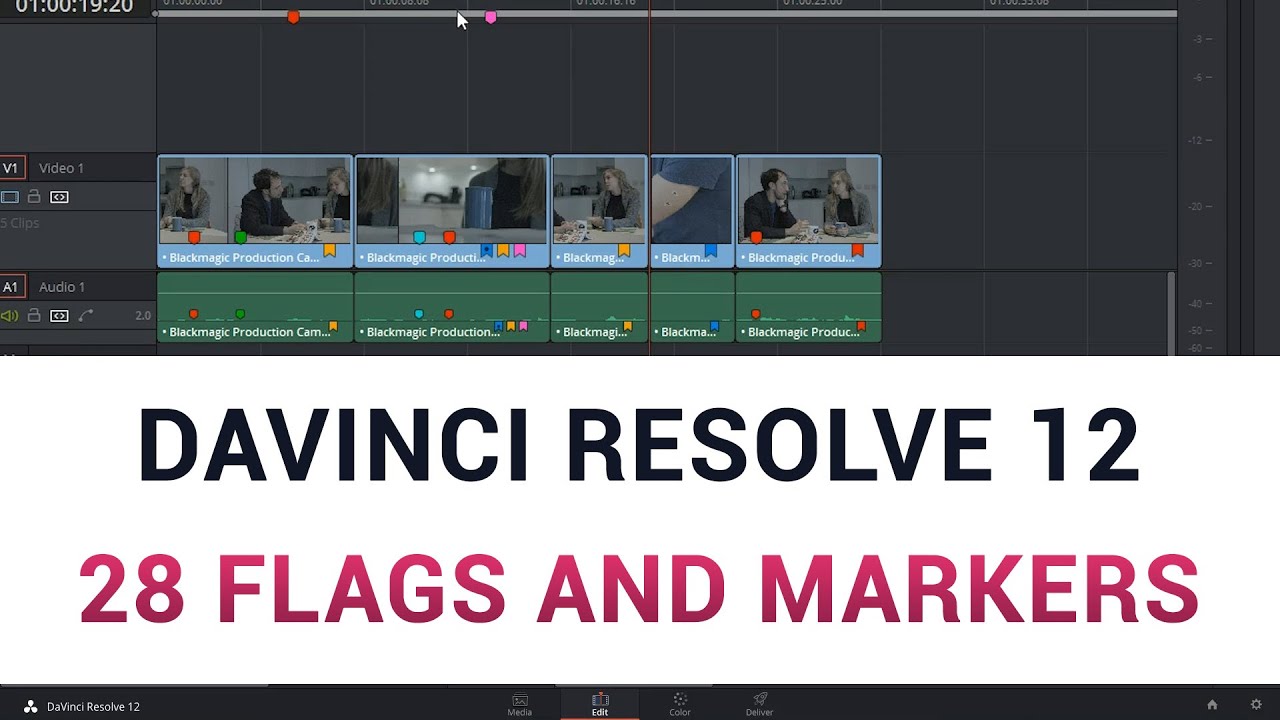Viewport: 1280px width, 720px height.
Task: Click the blue flag on second video clip
Action: click(x=487, y=250)
